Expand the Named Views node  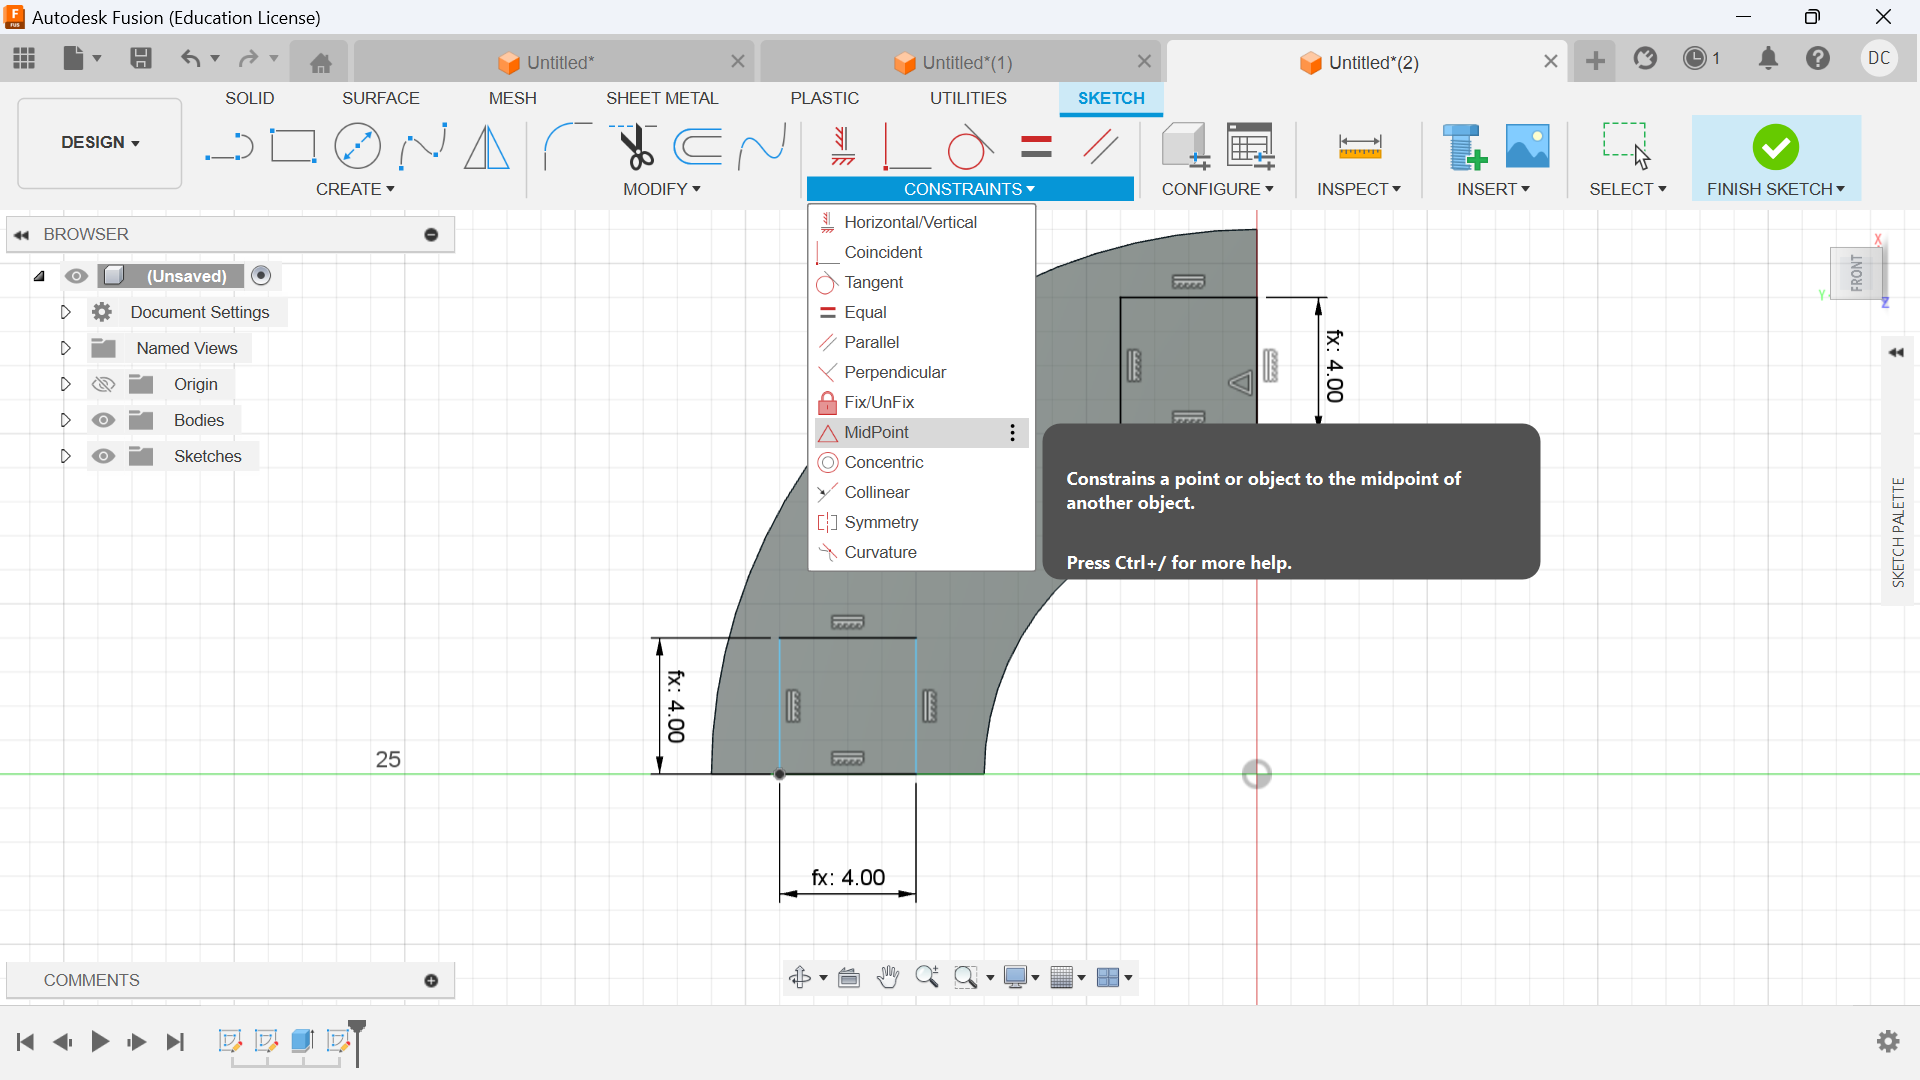click(x=65, y=349)
